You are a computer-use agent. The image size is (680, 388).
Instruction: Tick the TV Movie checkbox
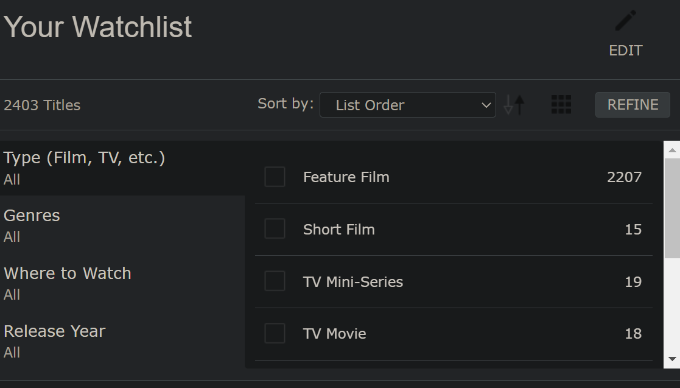coord(275,333)
